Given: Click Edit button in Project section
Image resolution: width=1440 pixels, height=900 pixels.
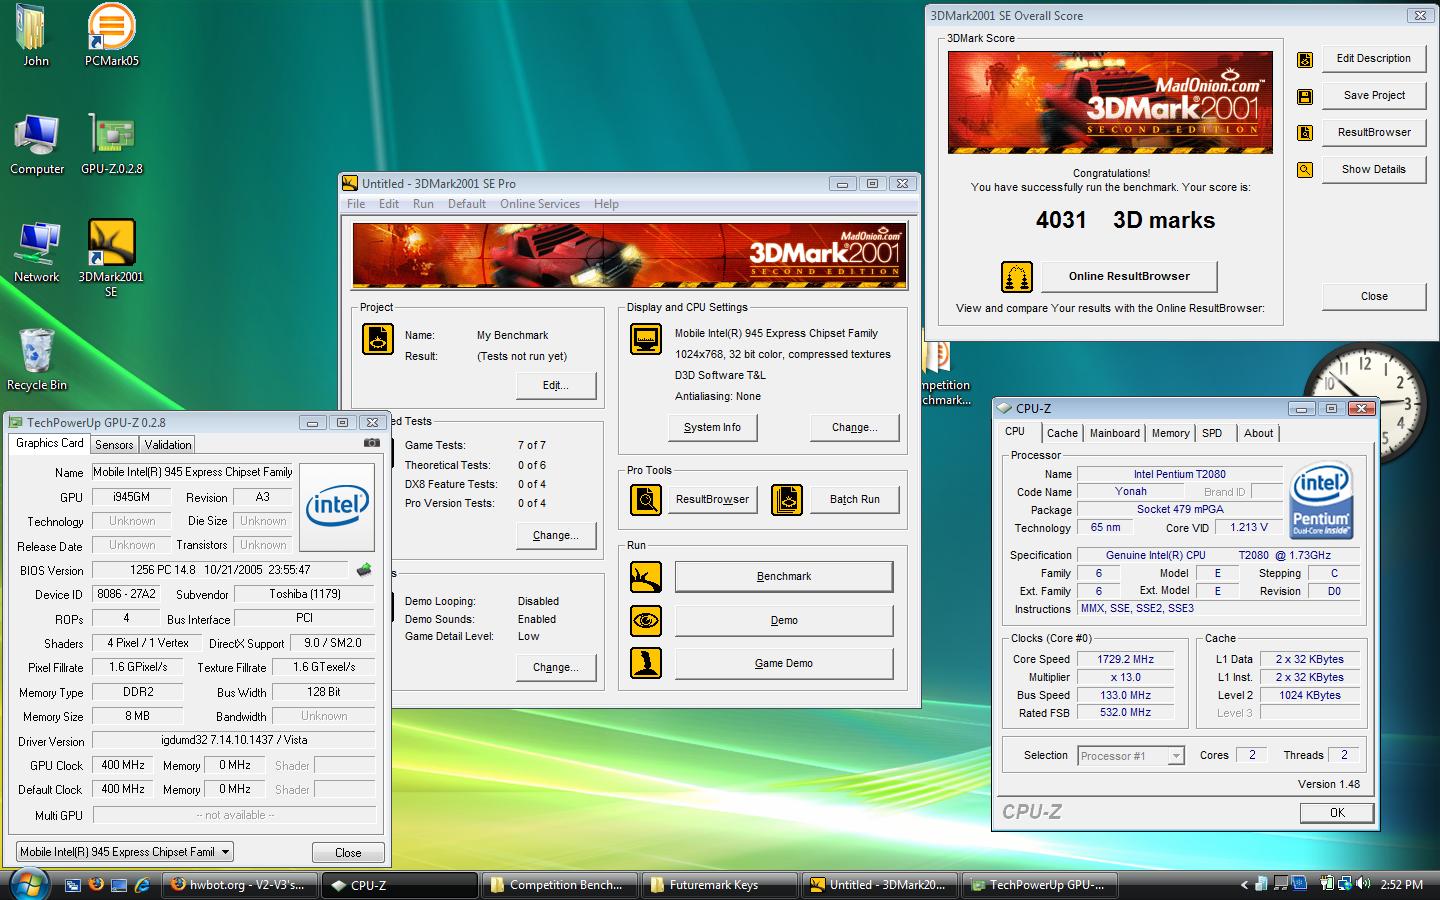Looking at the screenshot, I should click(x=556, y=386).
